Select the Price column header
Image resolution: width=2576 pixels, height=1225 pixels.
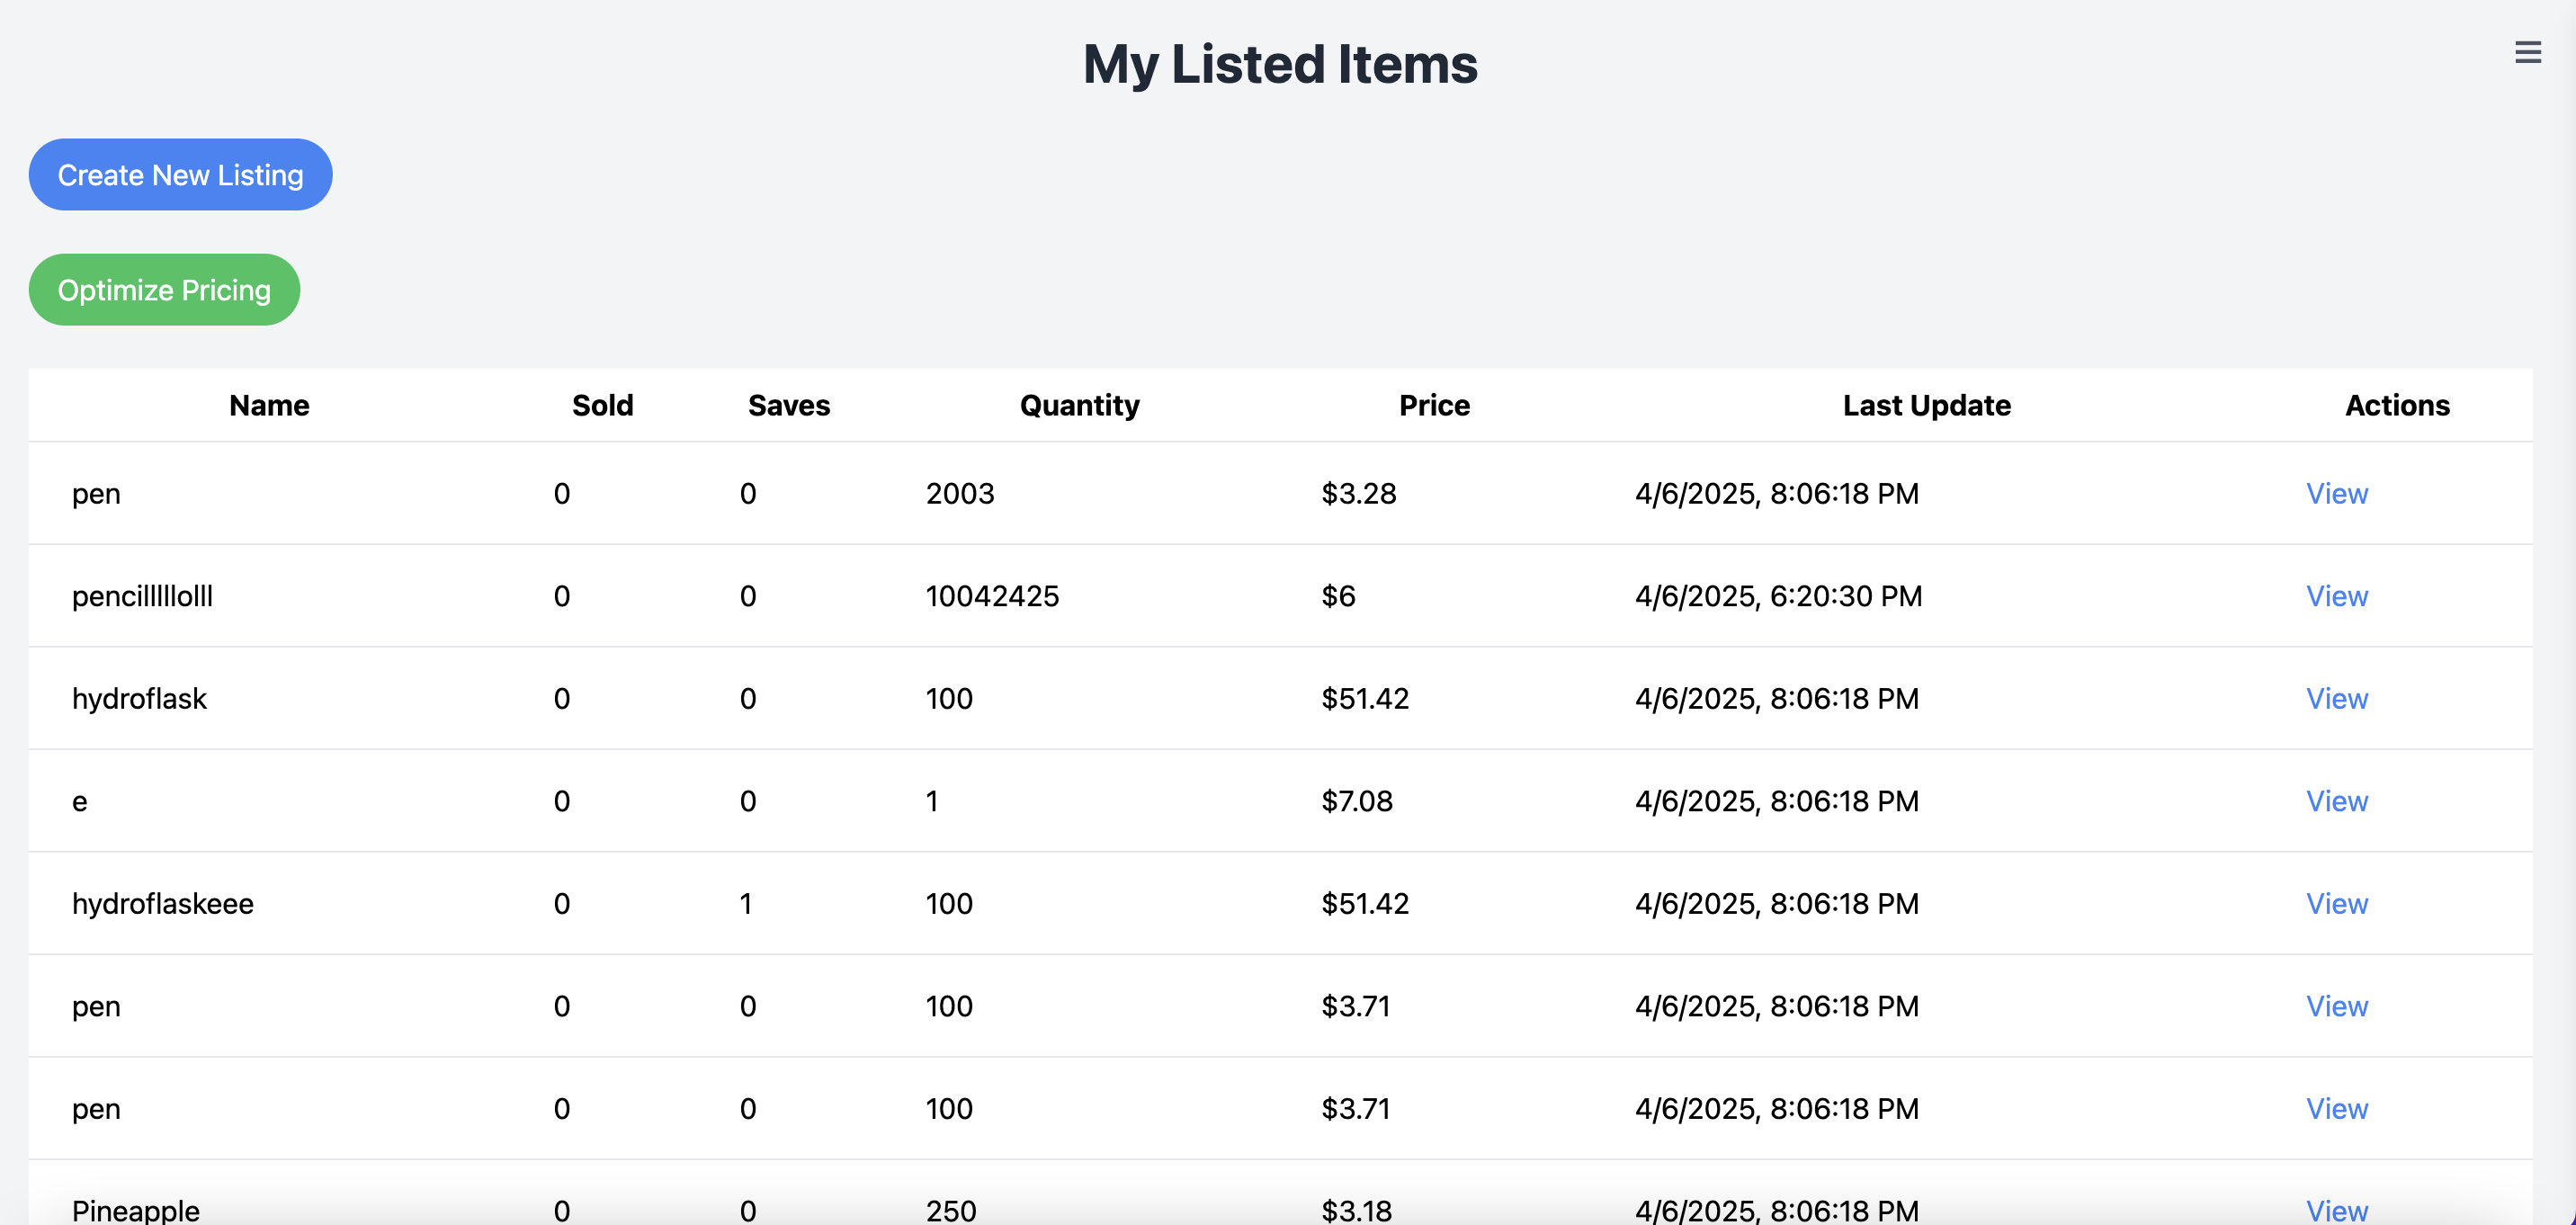(x=1433, y=405)
